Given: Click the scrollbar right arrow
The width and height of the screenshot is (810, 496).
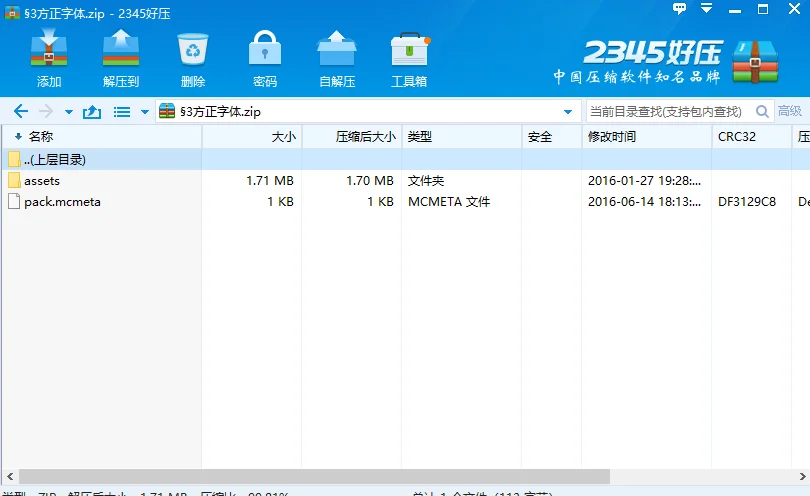Looking at the screenshot, I should [x=802, y=476].
